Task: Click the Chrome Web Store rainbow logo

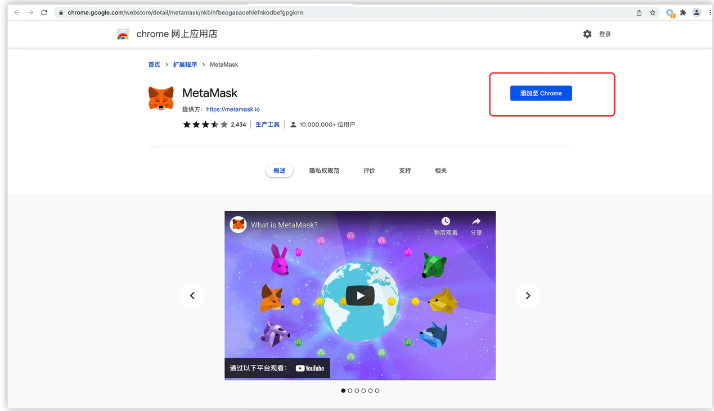Action: pyautogui.click(x=123, y=34)
